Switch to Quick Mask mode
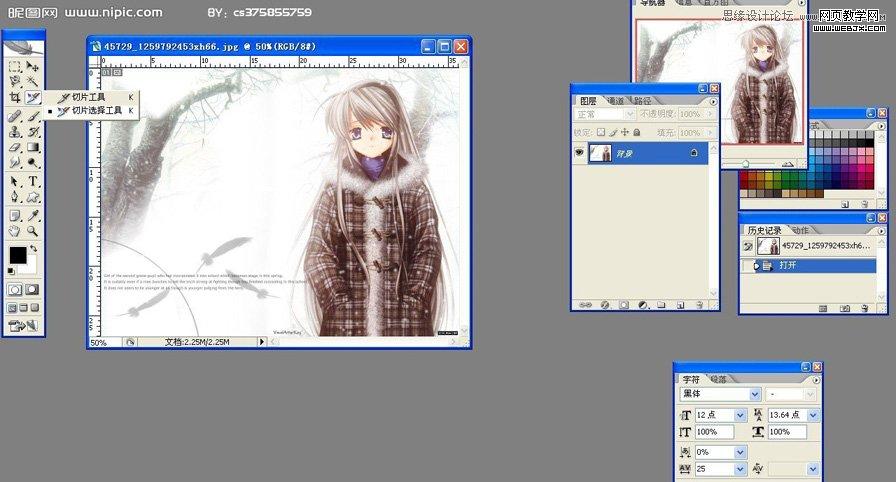896x482 pixels. 32,290
